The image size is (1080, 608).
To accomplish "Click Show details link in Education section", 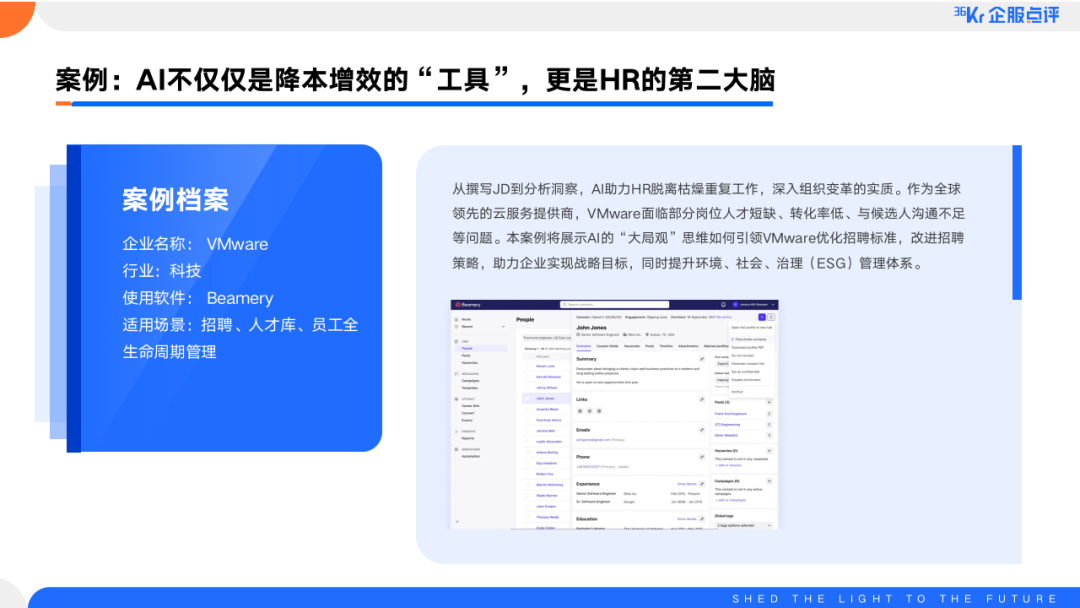I will coord(687,518).
